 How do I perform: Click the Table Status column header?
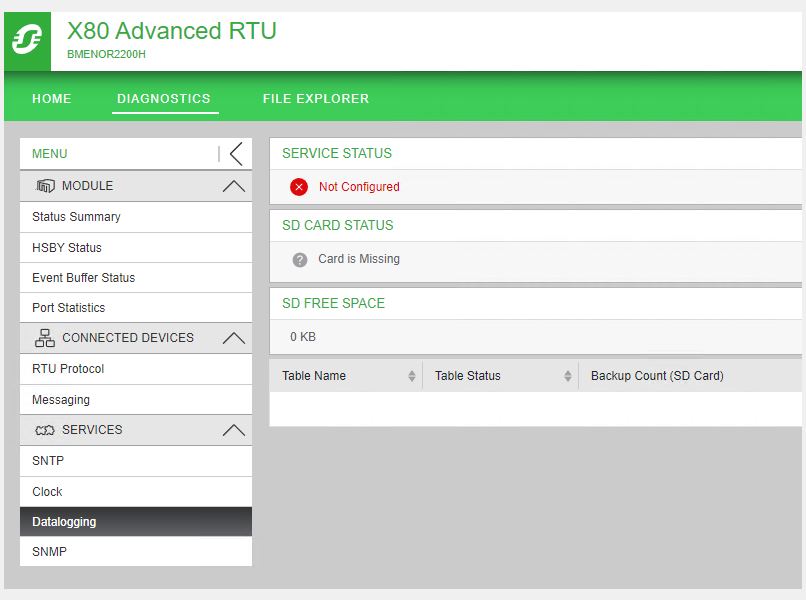pyautogui.click(x=468, y=376)
